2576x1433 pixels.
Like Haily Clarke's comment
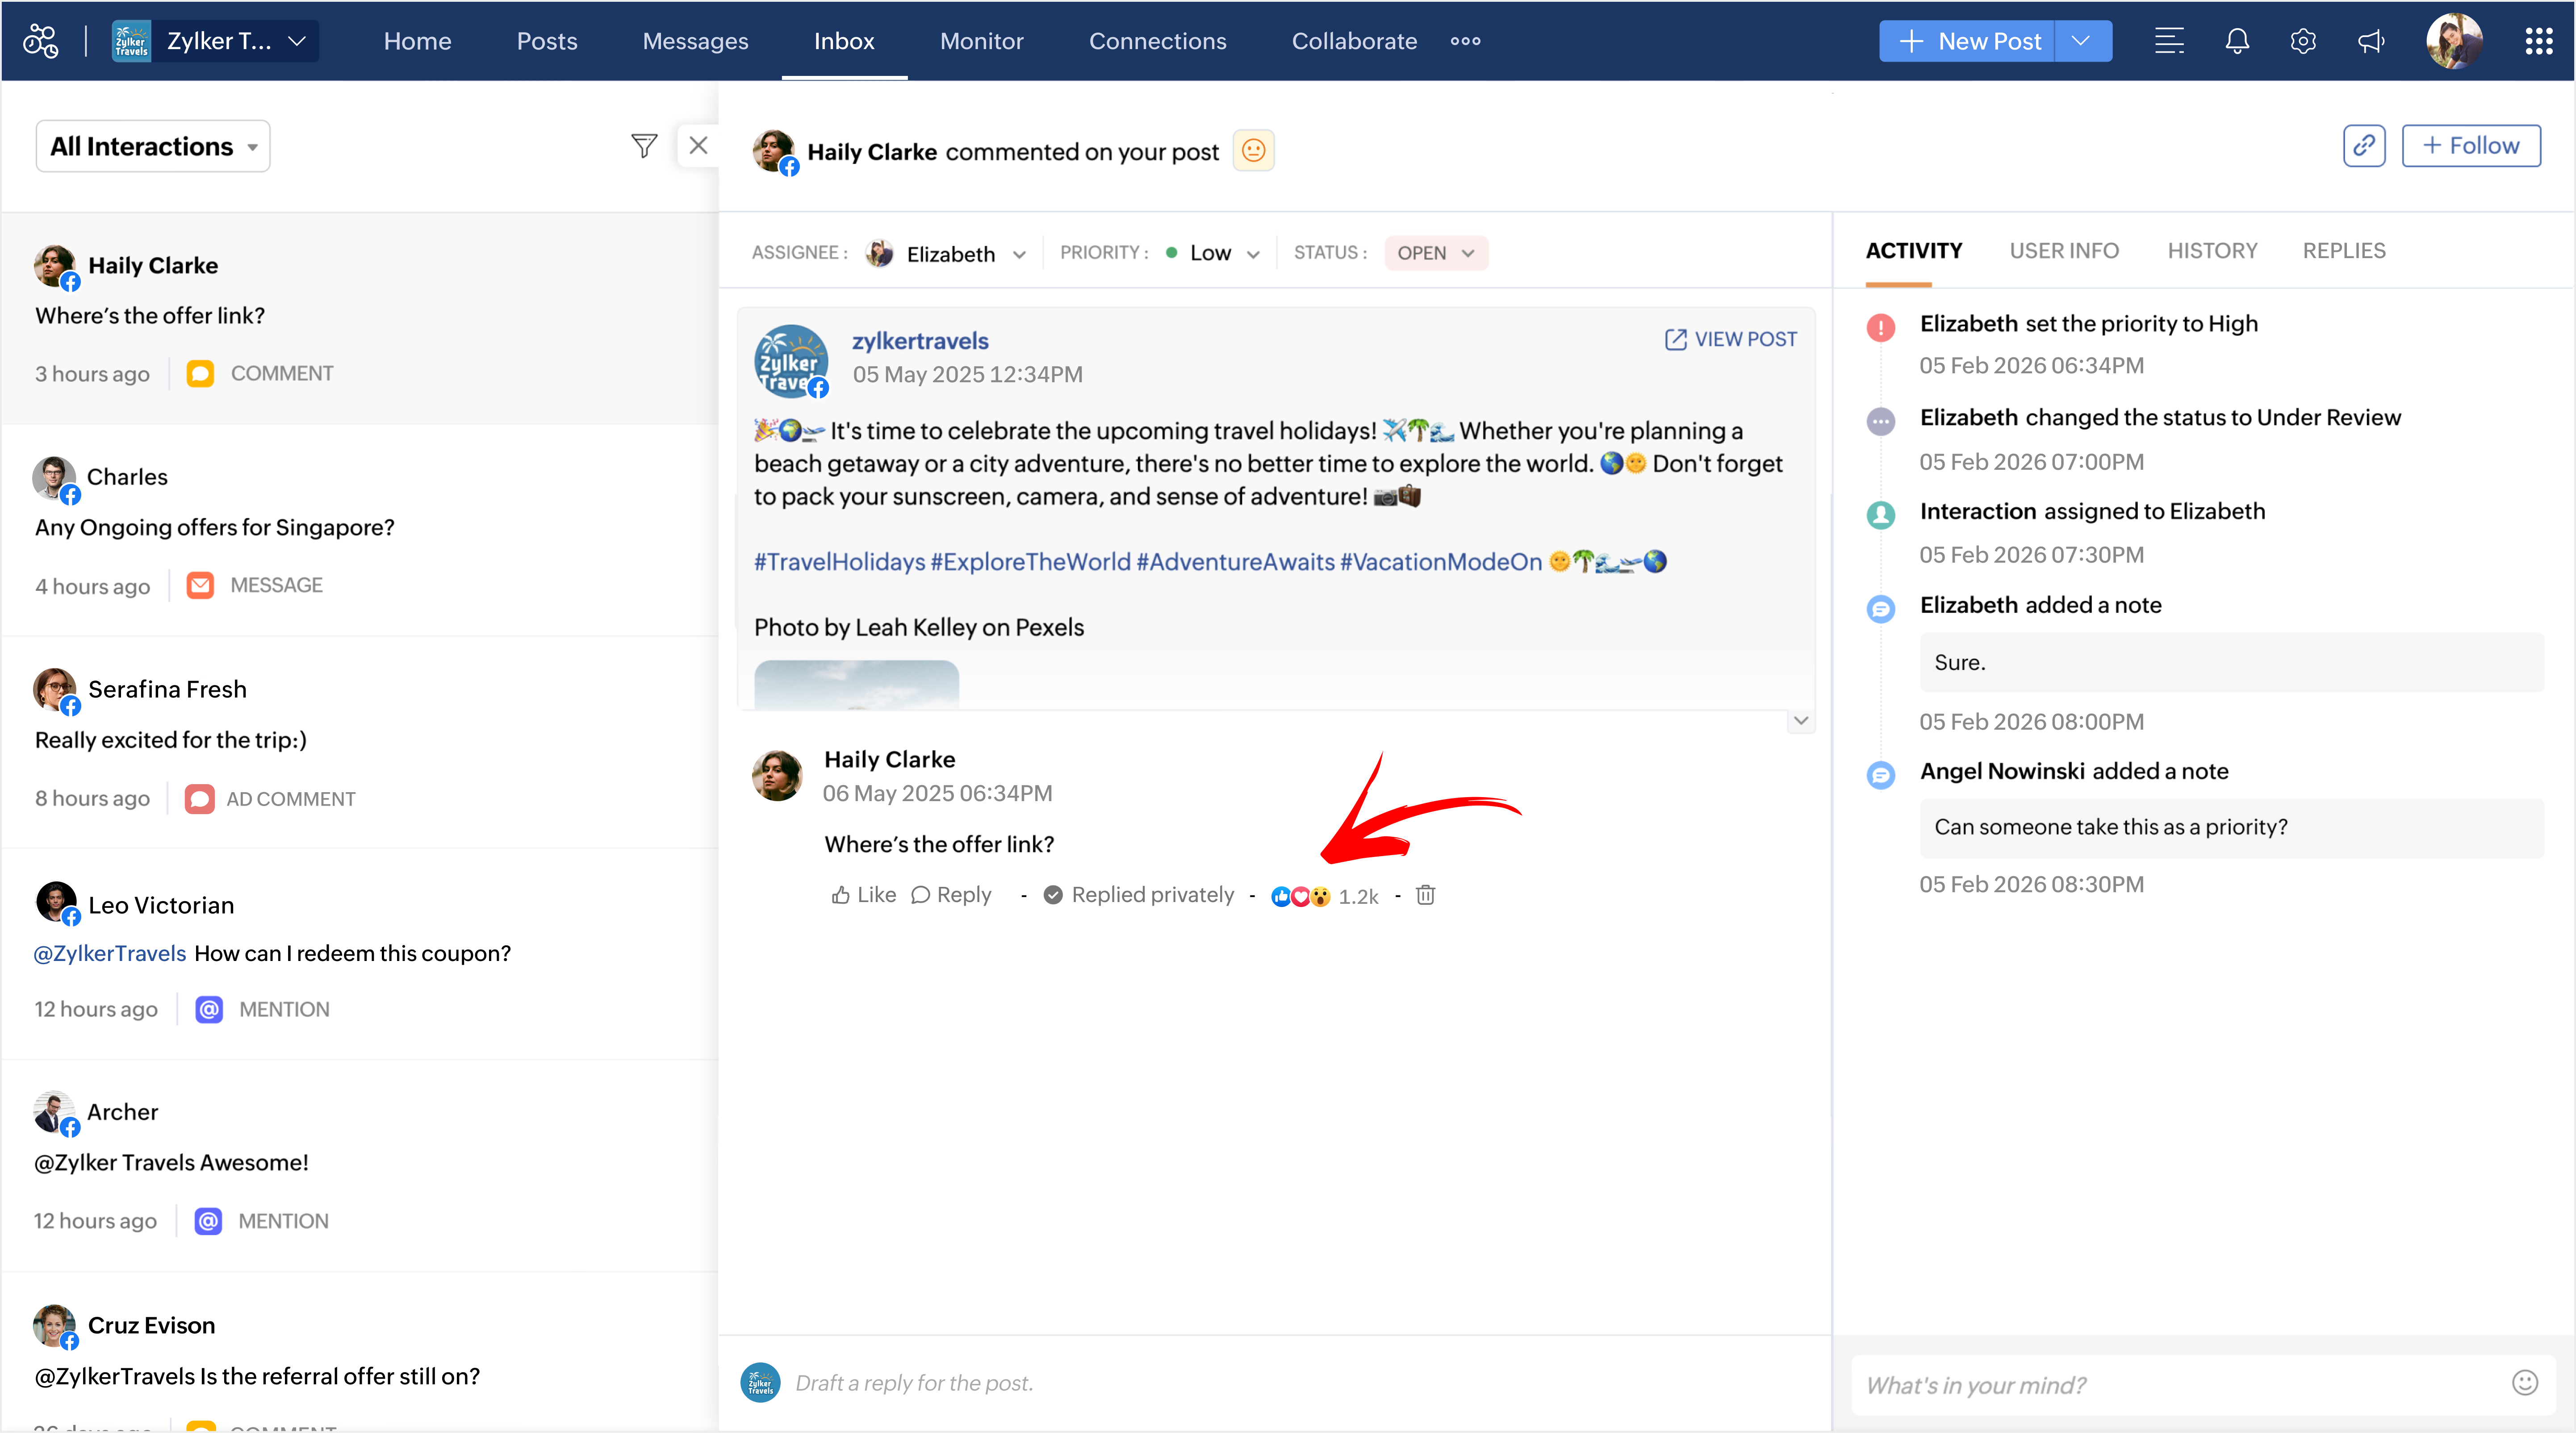[864, 895]
